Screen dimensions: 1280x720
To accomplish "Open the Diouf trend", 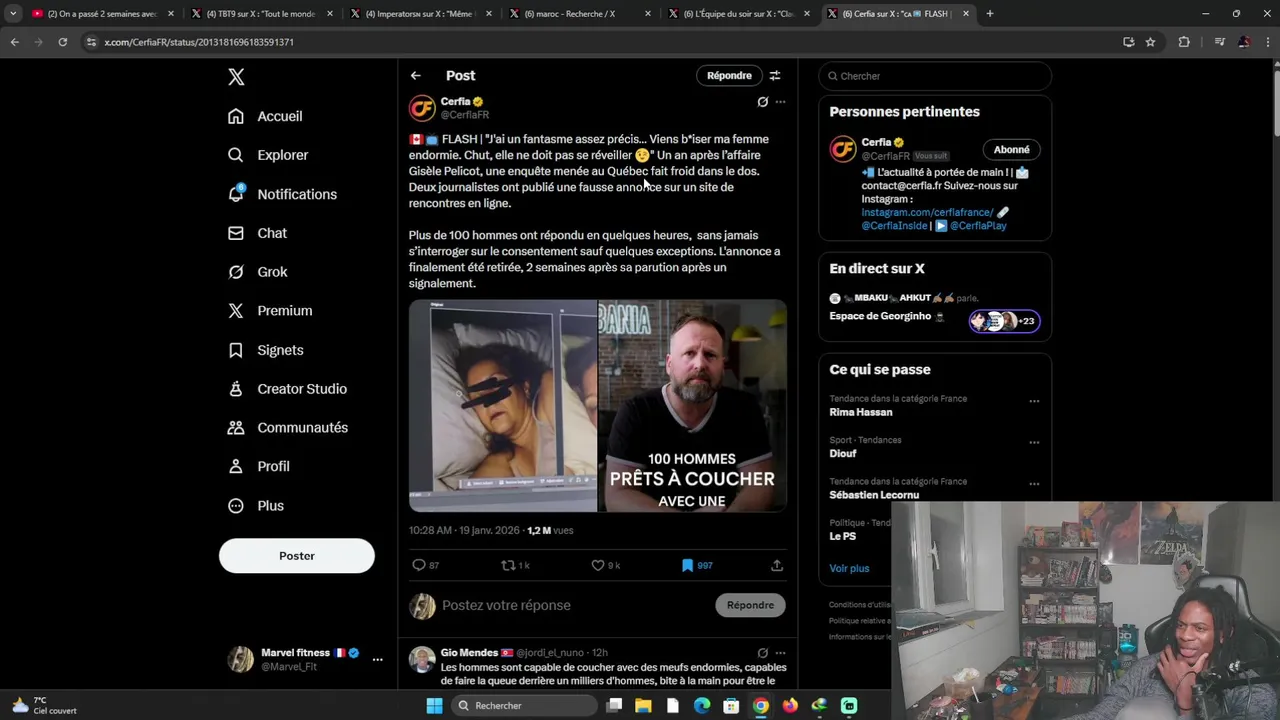I will coord(843,453).
